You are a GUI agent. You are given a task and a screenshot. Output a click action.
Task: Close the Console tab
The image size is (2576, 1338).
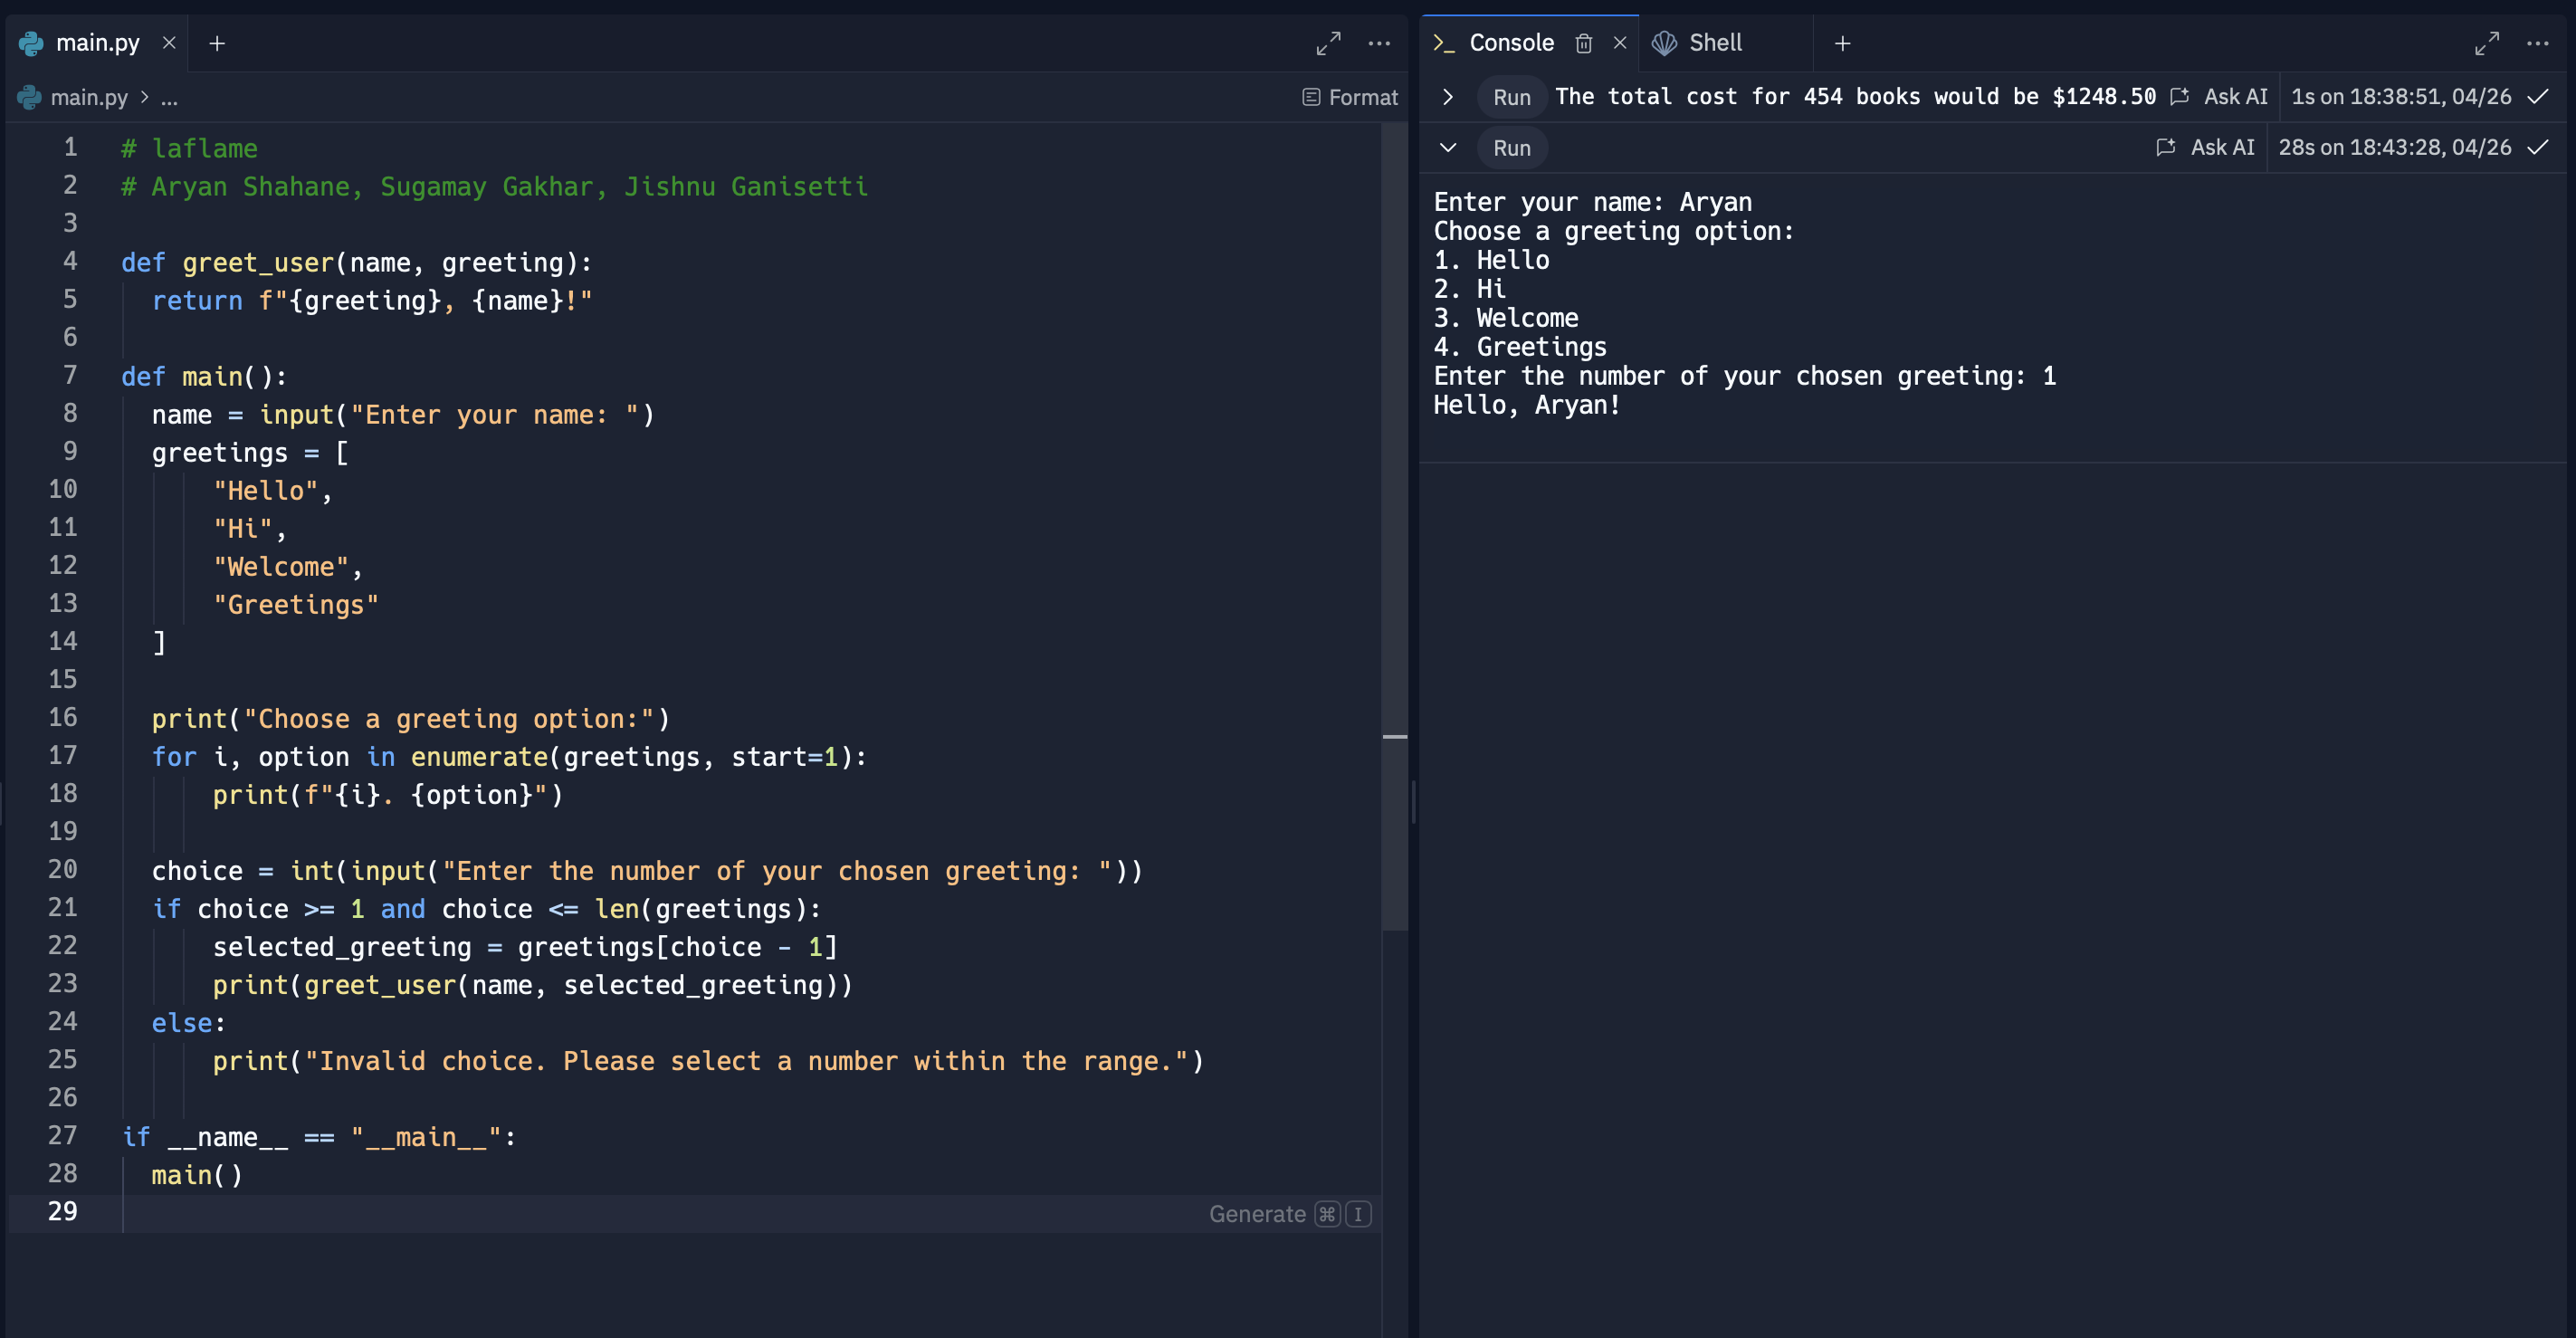[1620, 43]
